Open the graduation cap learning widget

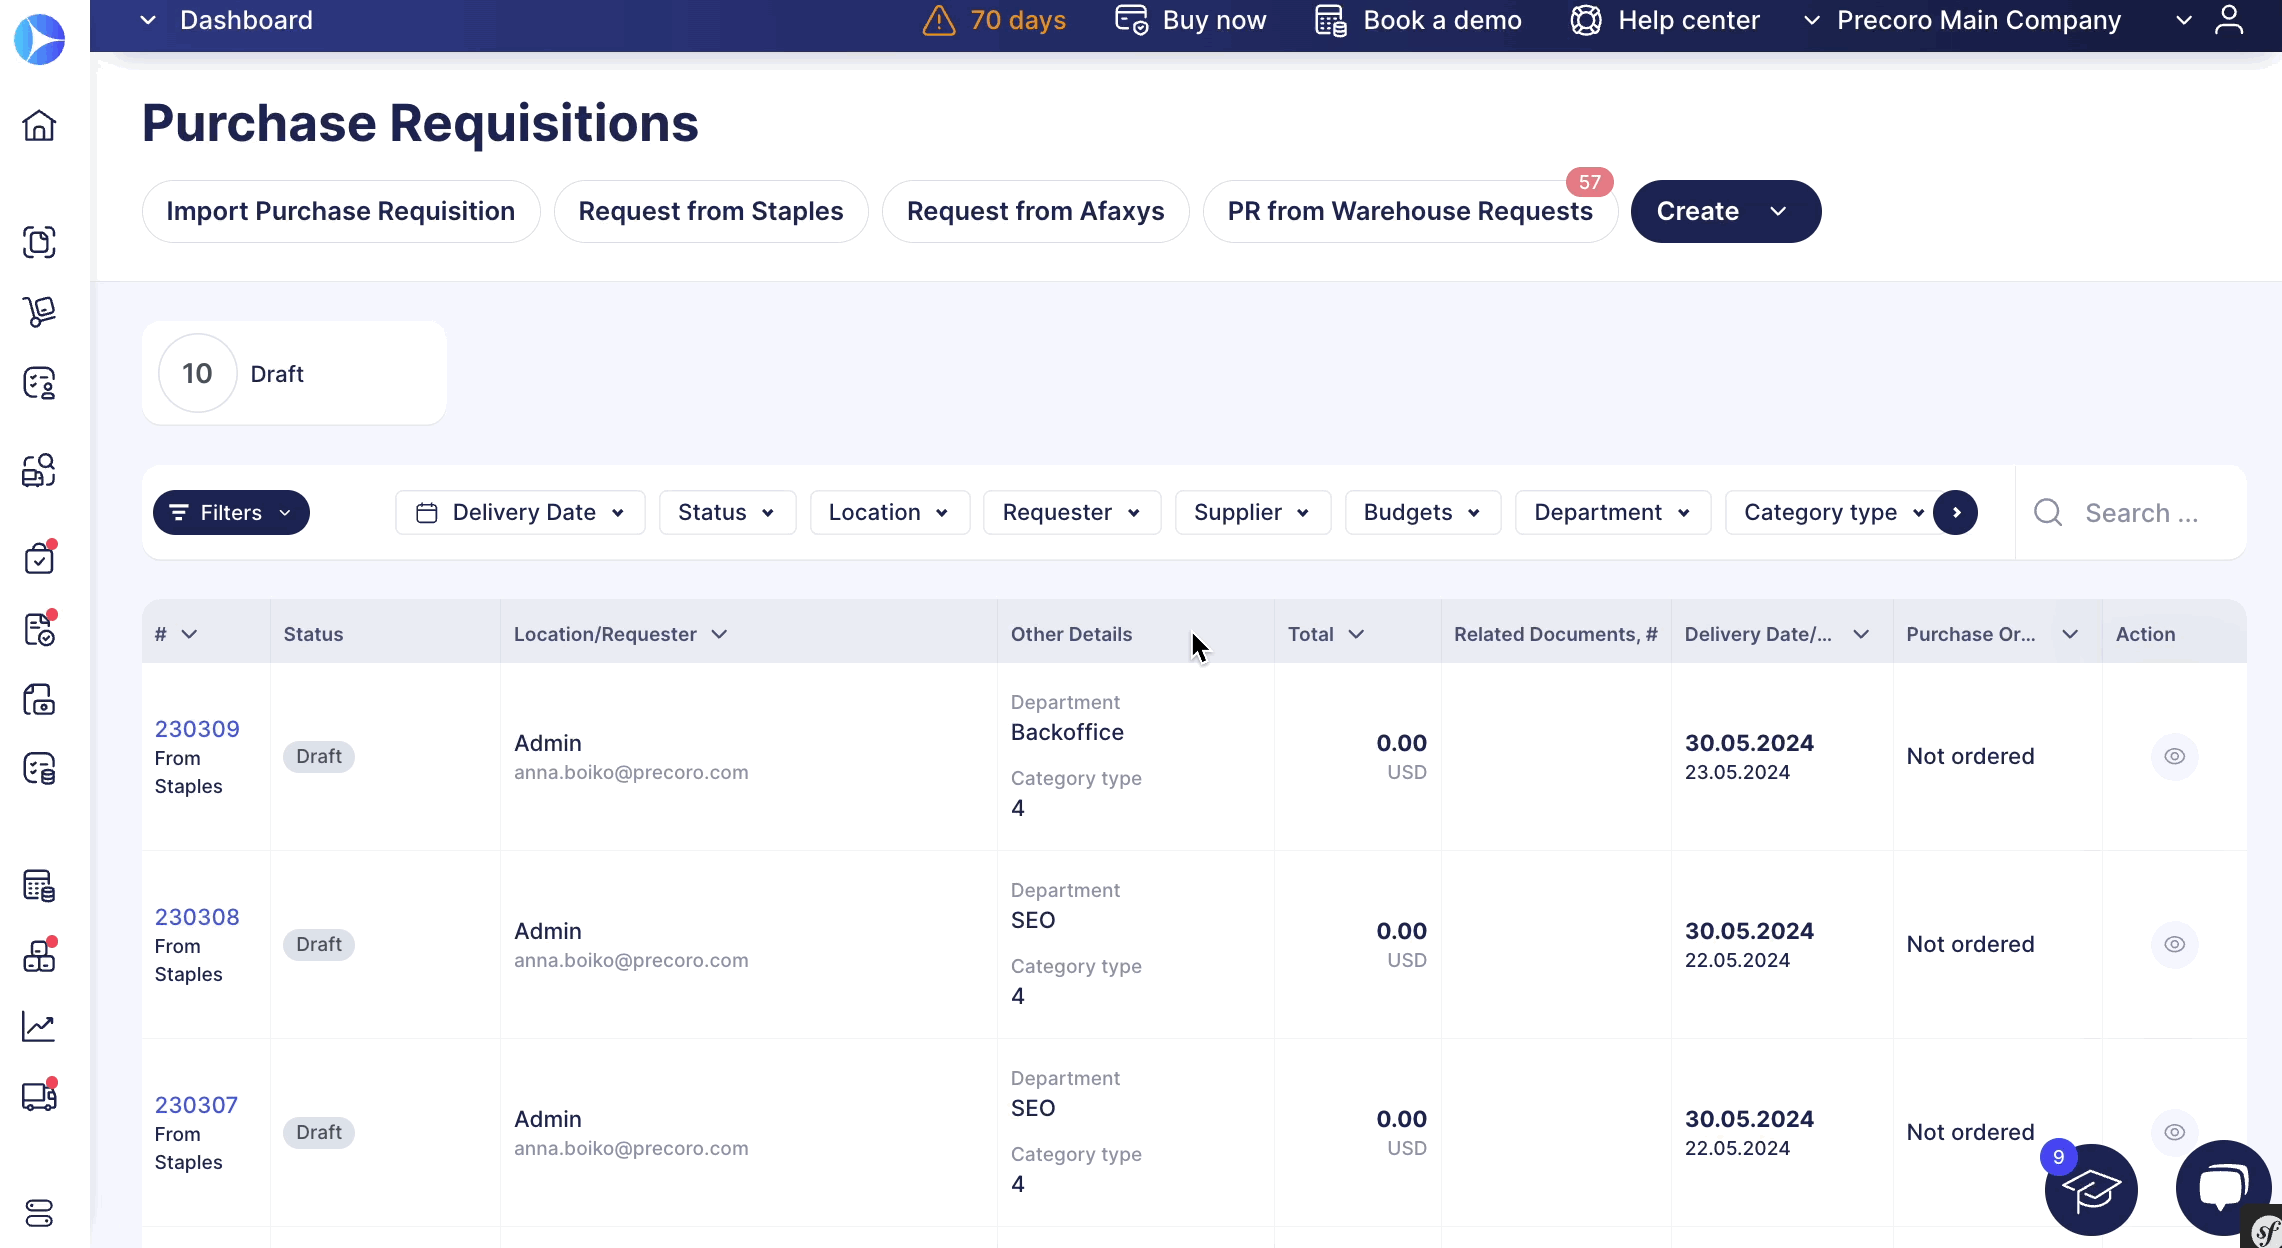(2091, 1190)
